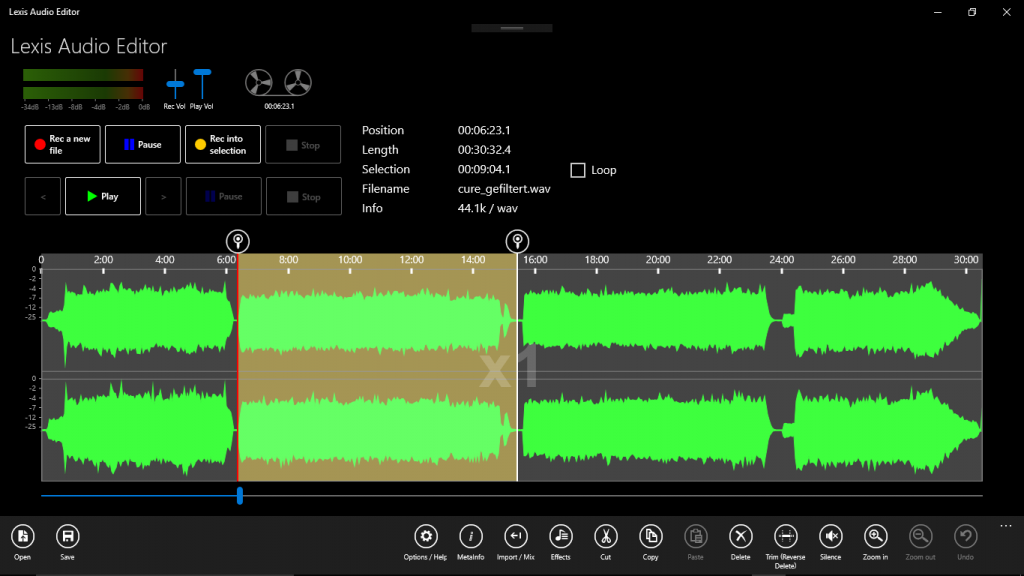Click the left selection pin marker
The image size is (1024, 576).
(239, 240)
